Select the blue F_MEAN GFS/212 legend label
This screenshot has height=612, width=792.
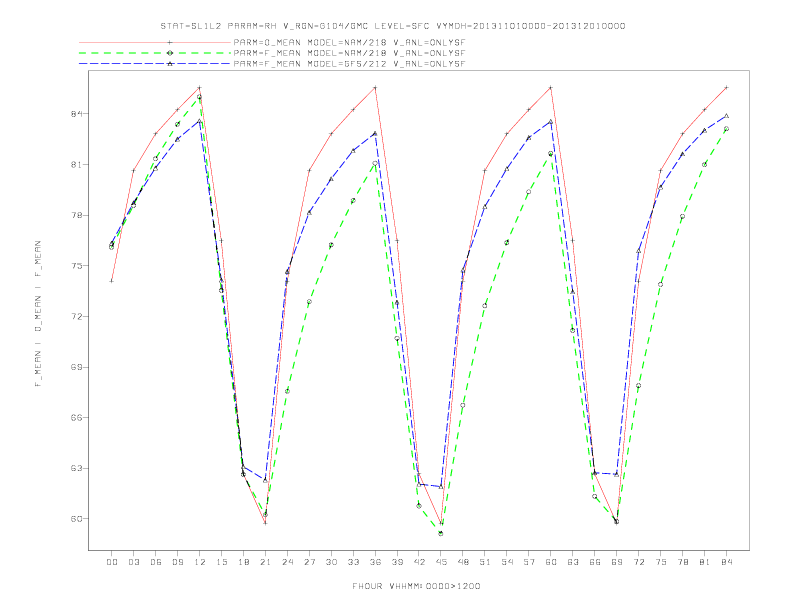pyautogui.click(x=349, y=64)
